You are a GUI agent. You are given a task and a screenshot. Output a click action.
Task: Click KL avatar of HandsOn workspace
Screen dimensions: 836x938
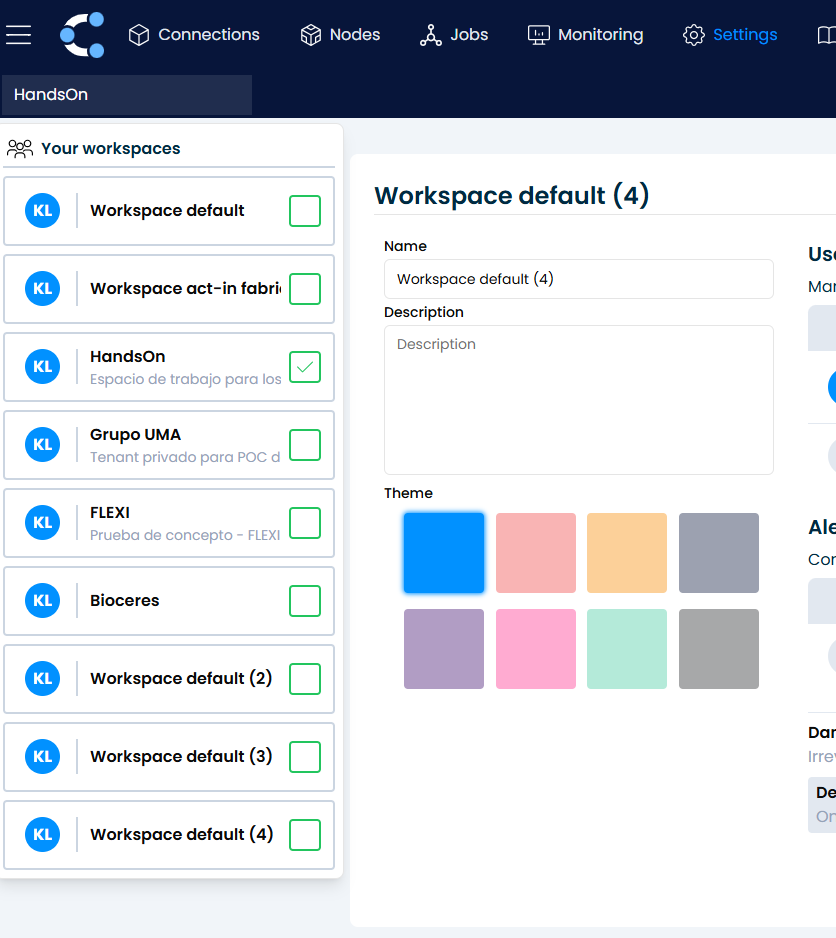(42, 367)
